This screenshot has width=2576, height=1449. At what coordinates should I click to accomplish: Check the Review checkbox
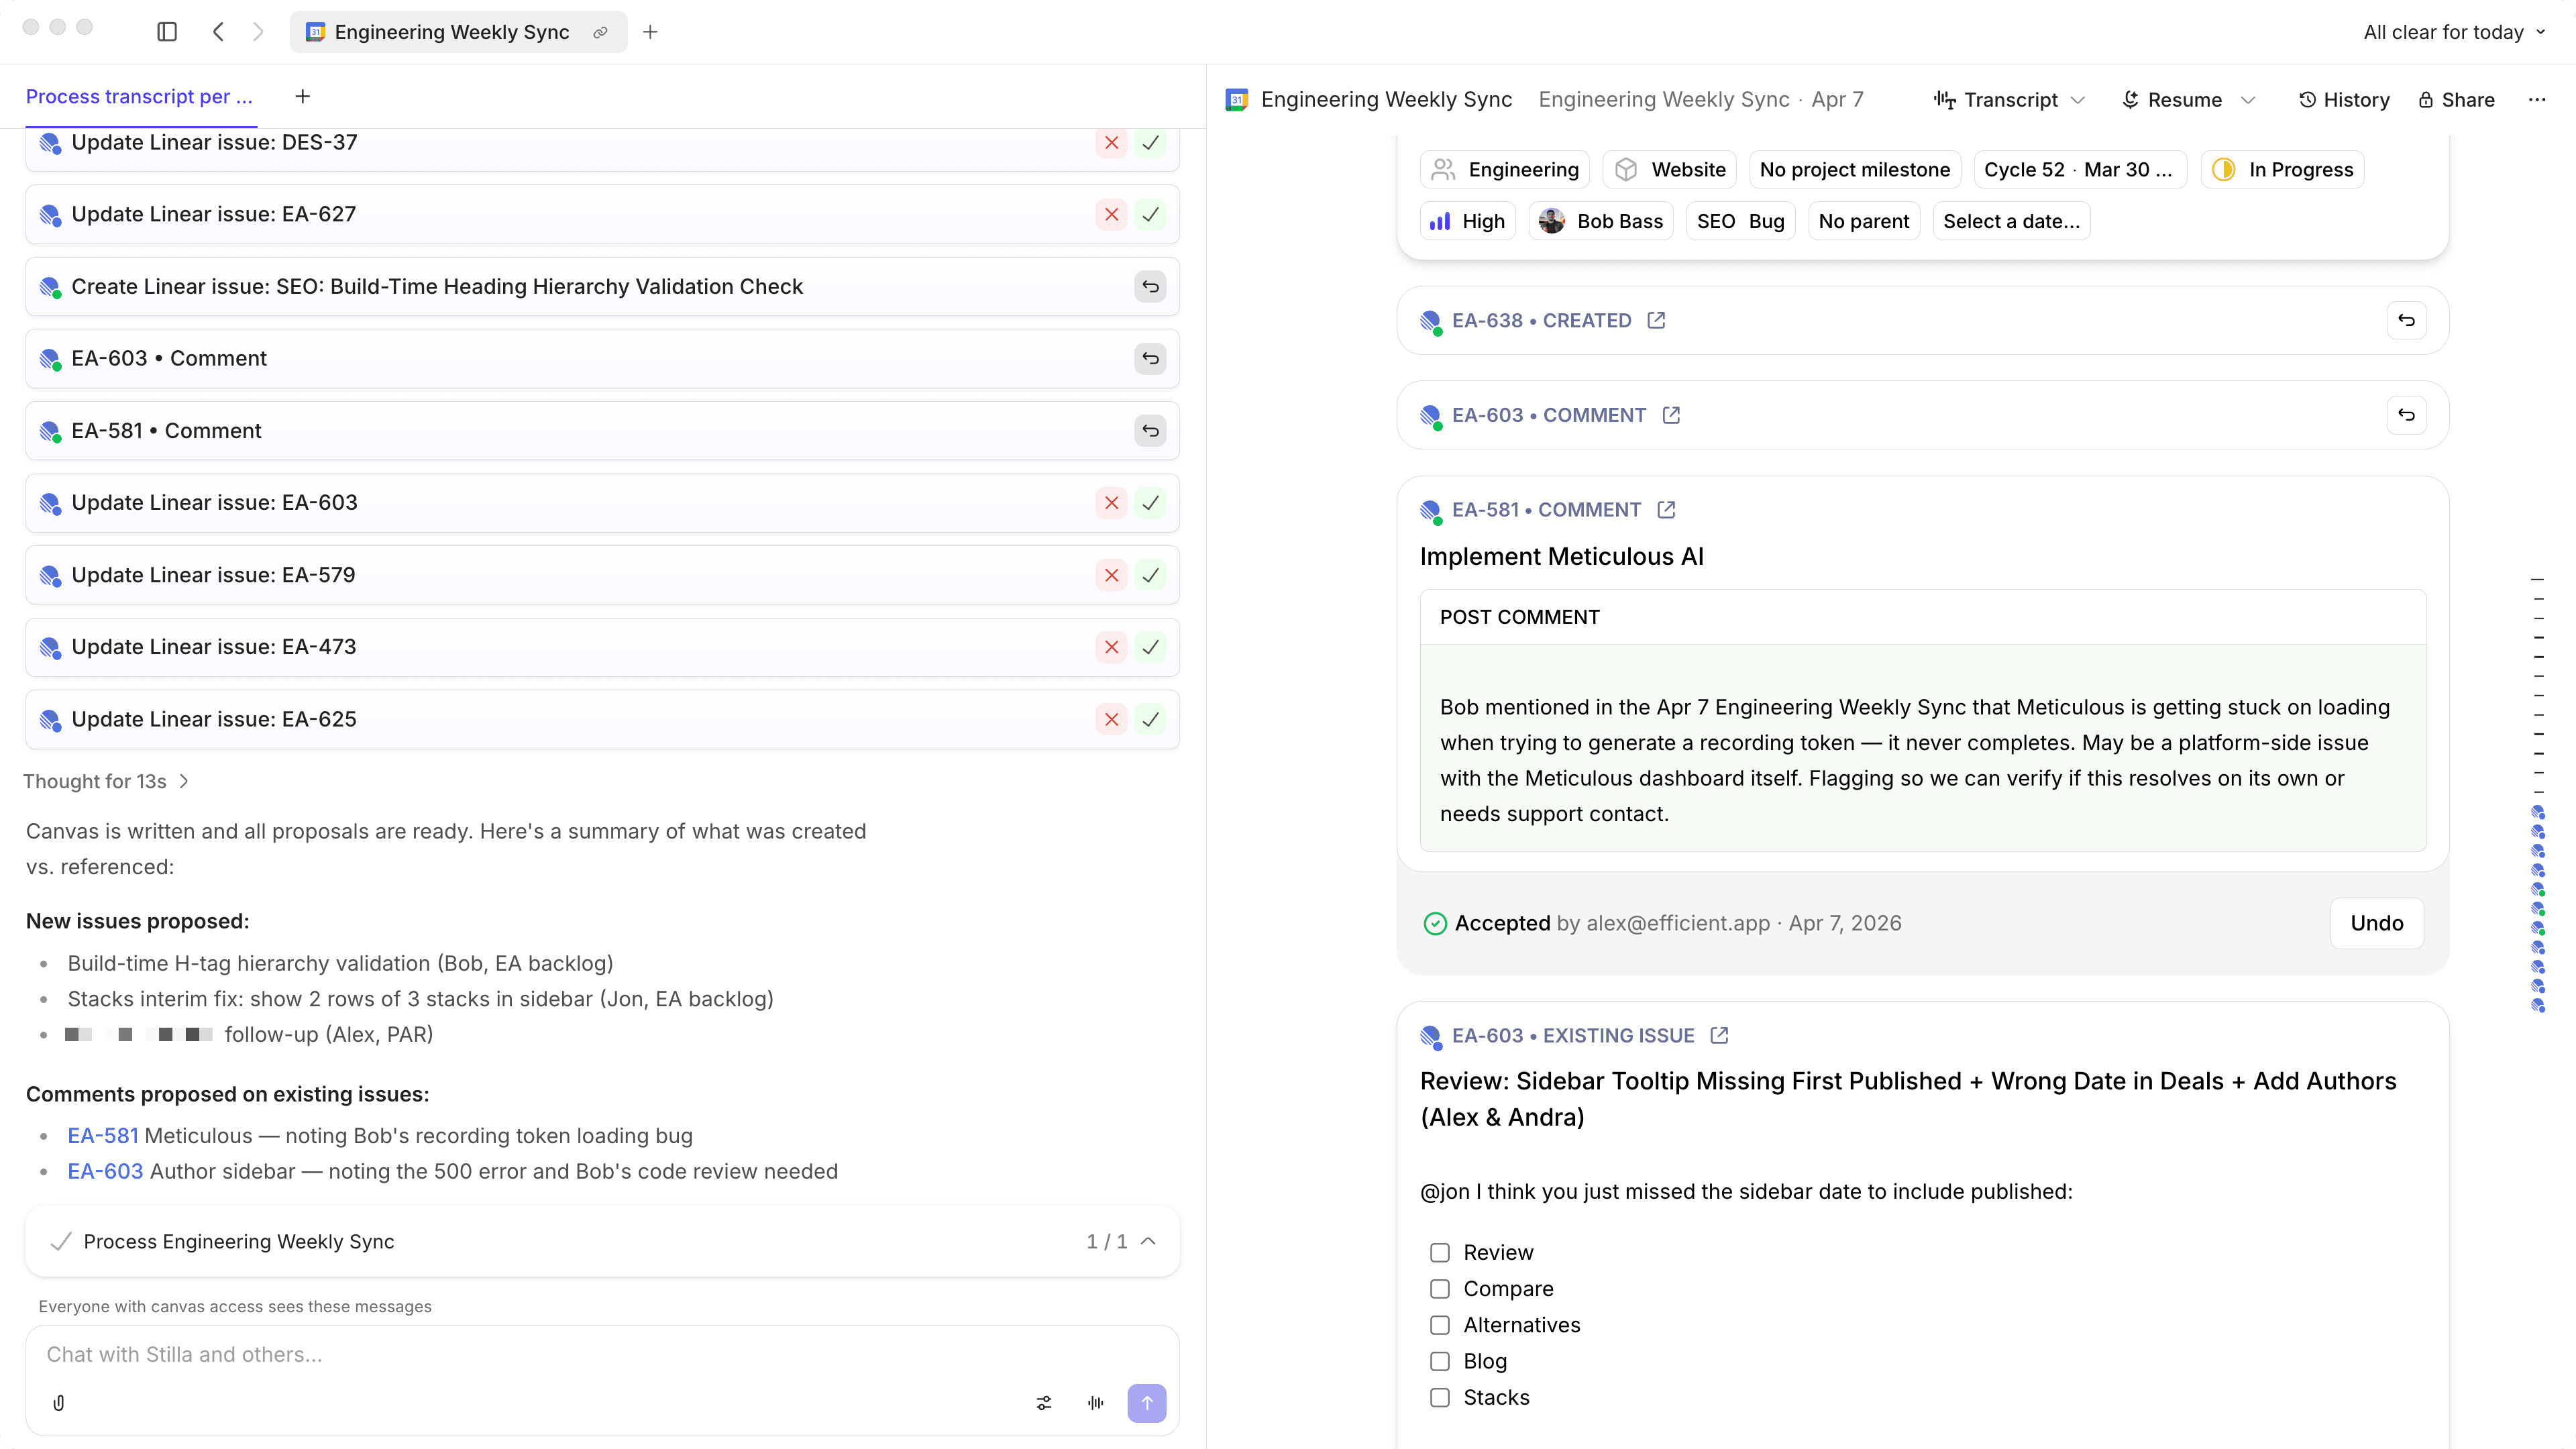tap(1440, 1253)
